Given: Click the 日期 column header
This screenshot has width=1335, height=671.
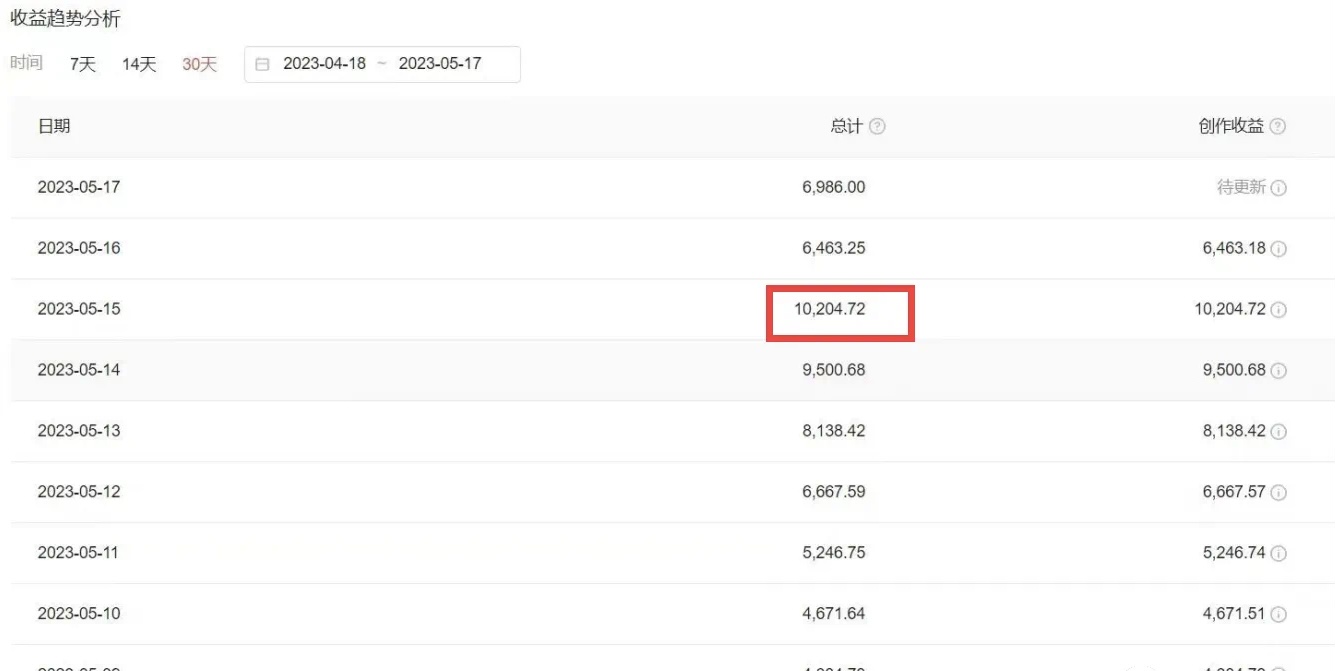Looking at the screenshot, I should (x=56, y=126).
